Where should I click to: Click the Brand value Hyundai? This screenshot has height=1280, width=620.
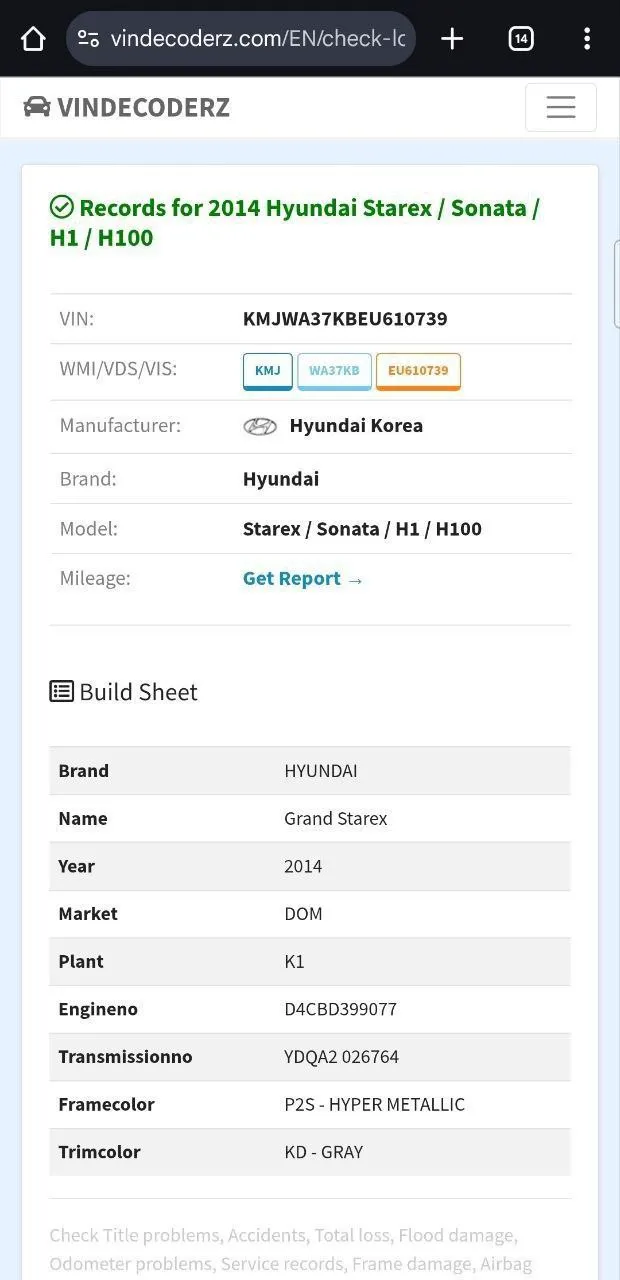(281, 479)
